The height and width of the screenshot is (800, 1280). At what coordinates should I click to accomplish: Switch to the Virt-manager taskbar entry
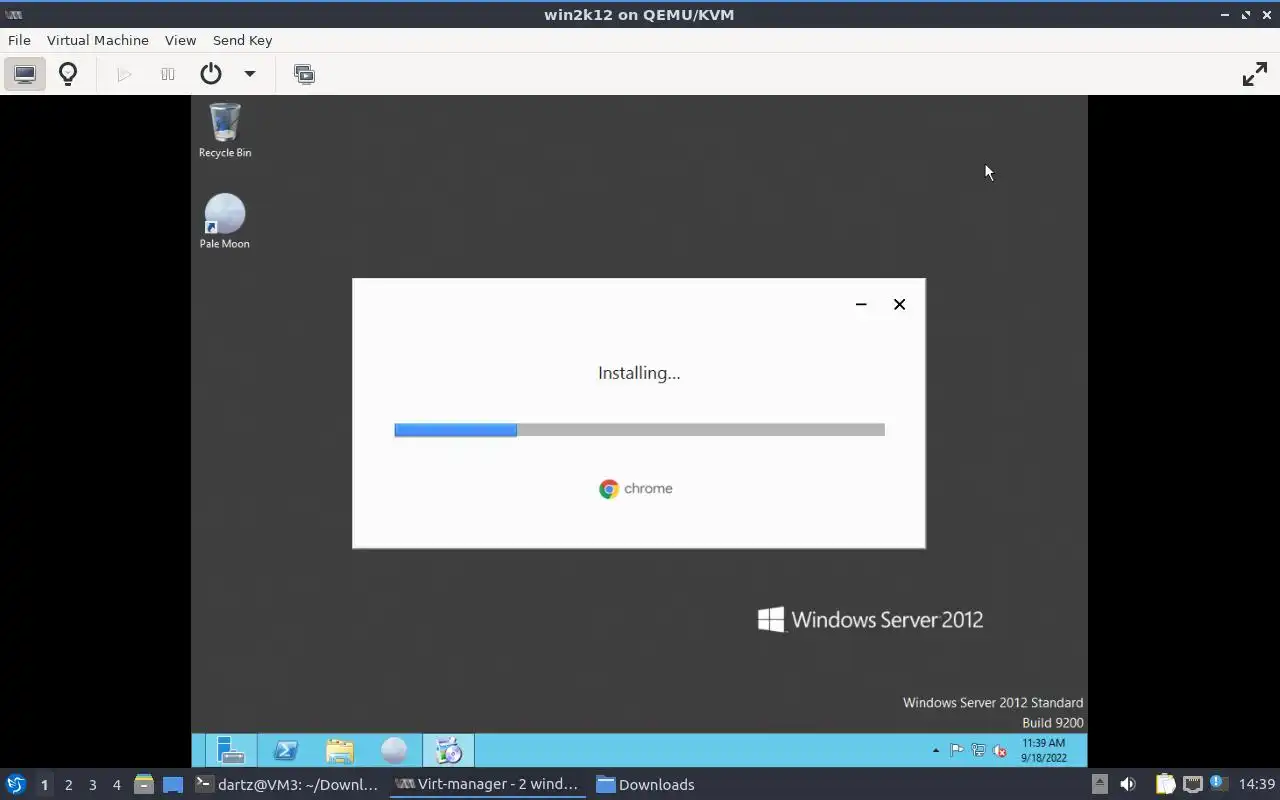tap(488, 785)
